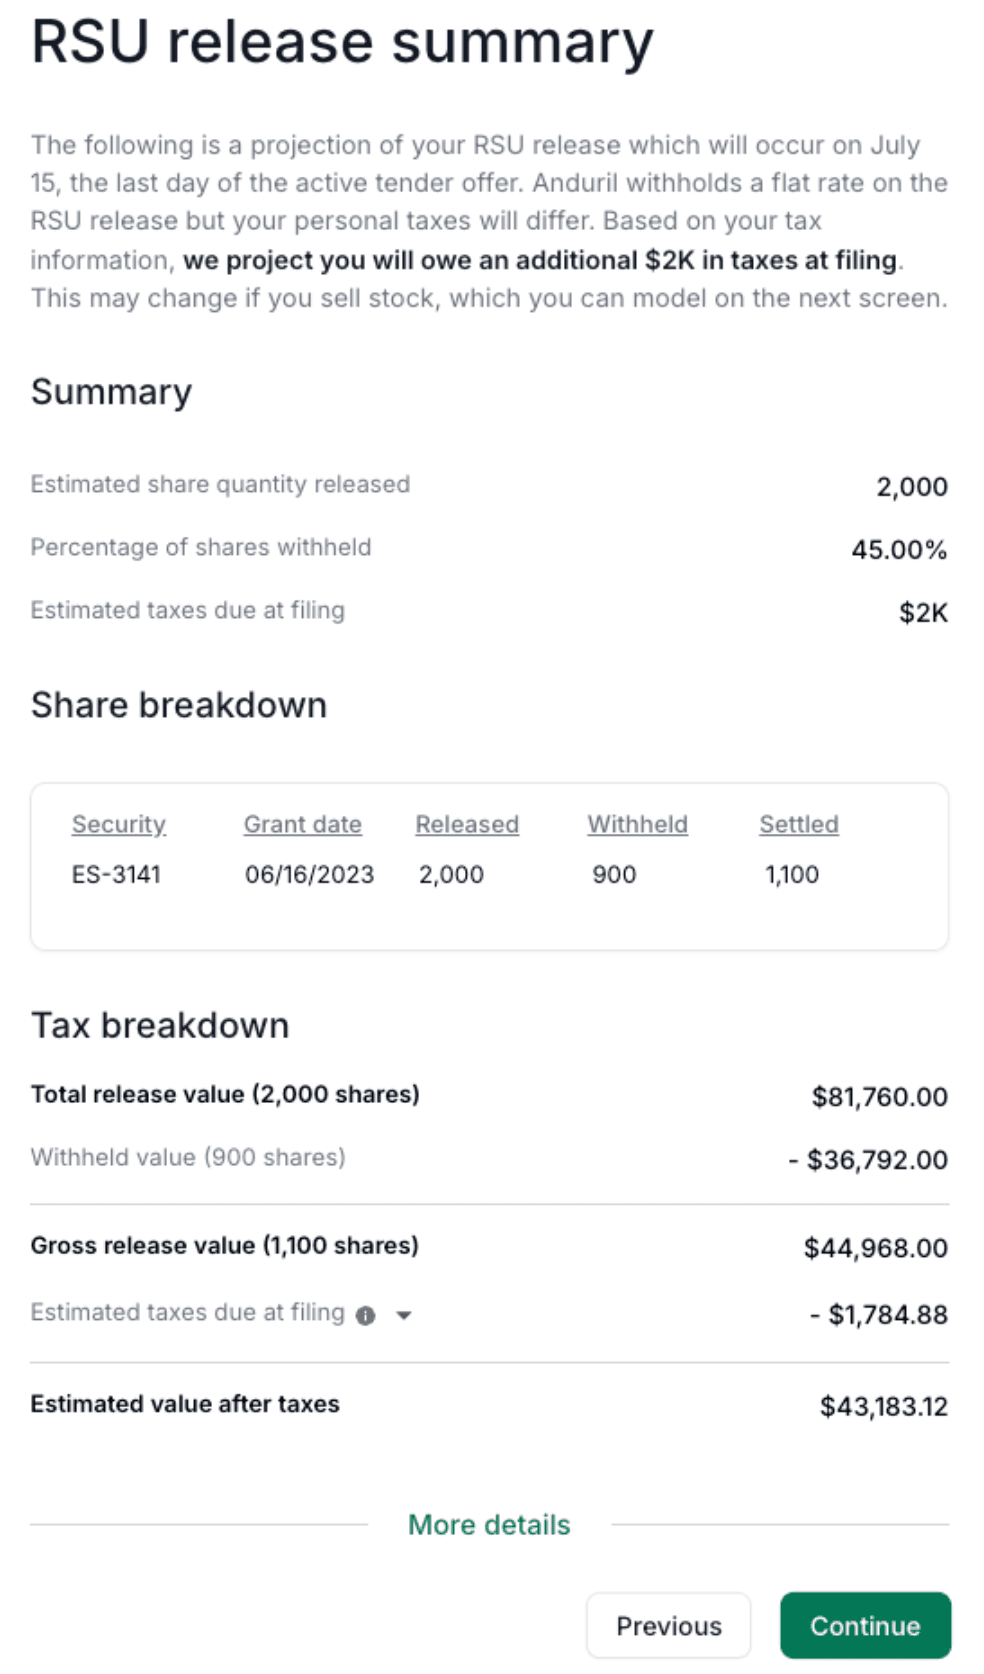Click the $81,760.00 total release value
This screenshot has width=984, height=1674.
(x=879, y=1097)
